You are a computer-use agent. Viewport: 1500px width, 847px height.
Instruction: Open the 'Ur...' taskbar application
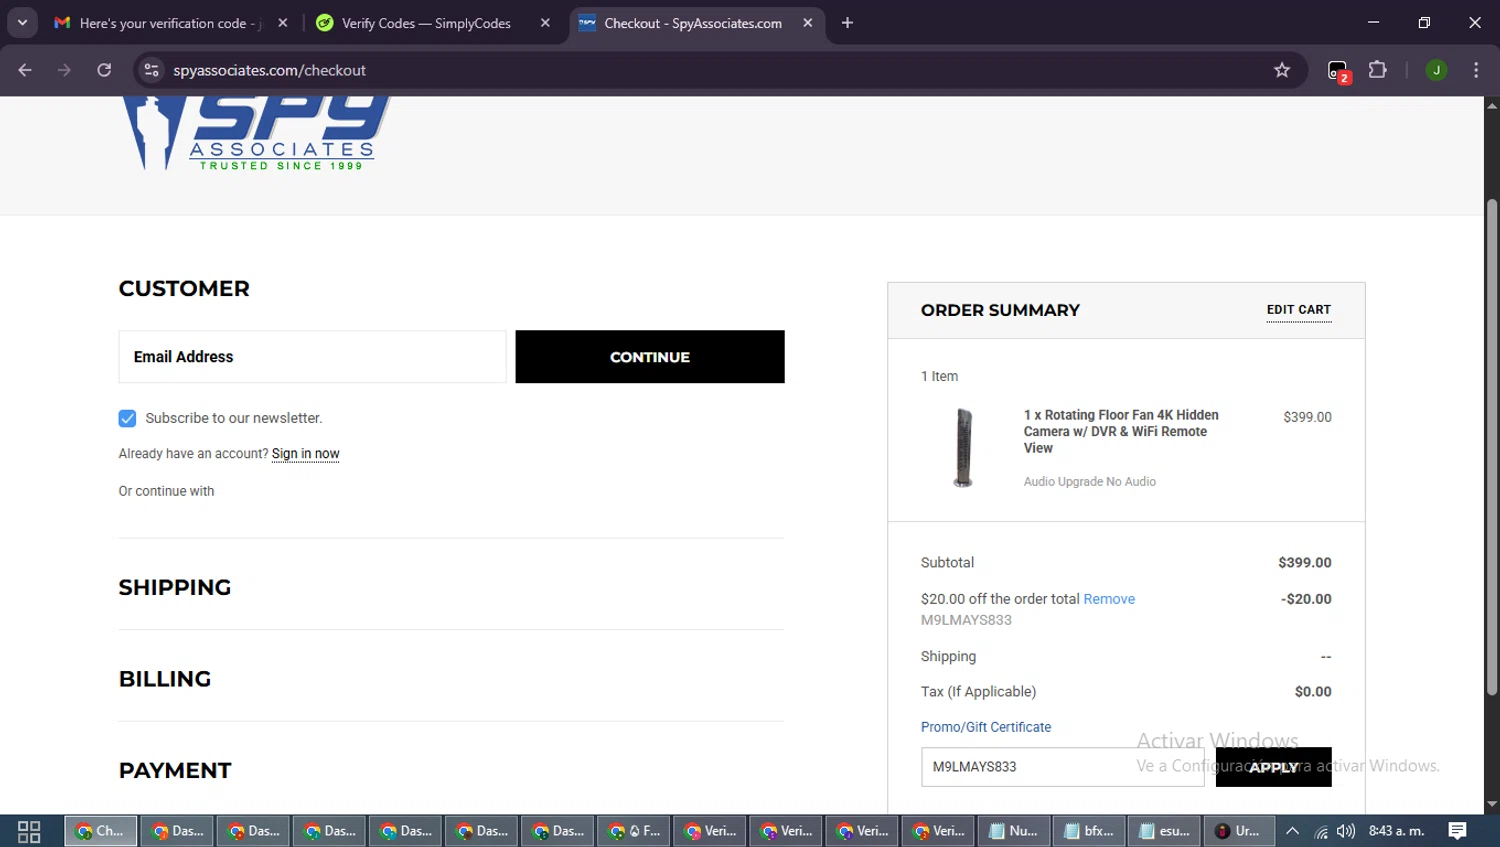point(1240,831)
